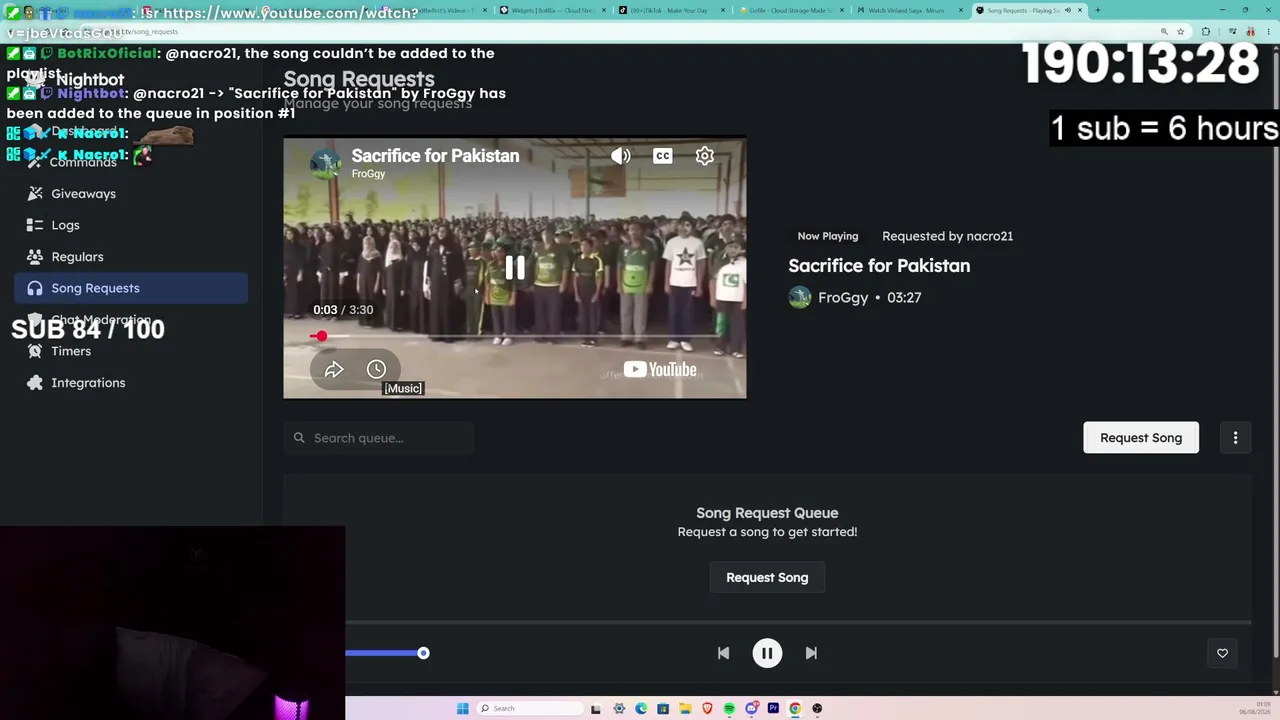Click Request Song in the empty queue

coord(767,578)
